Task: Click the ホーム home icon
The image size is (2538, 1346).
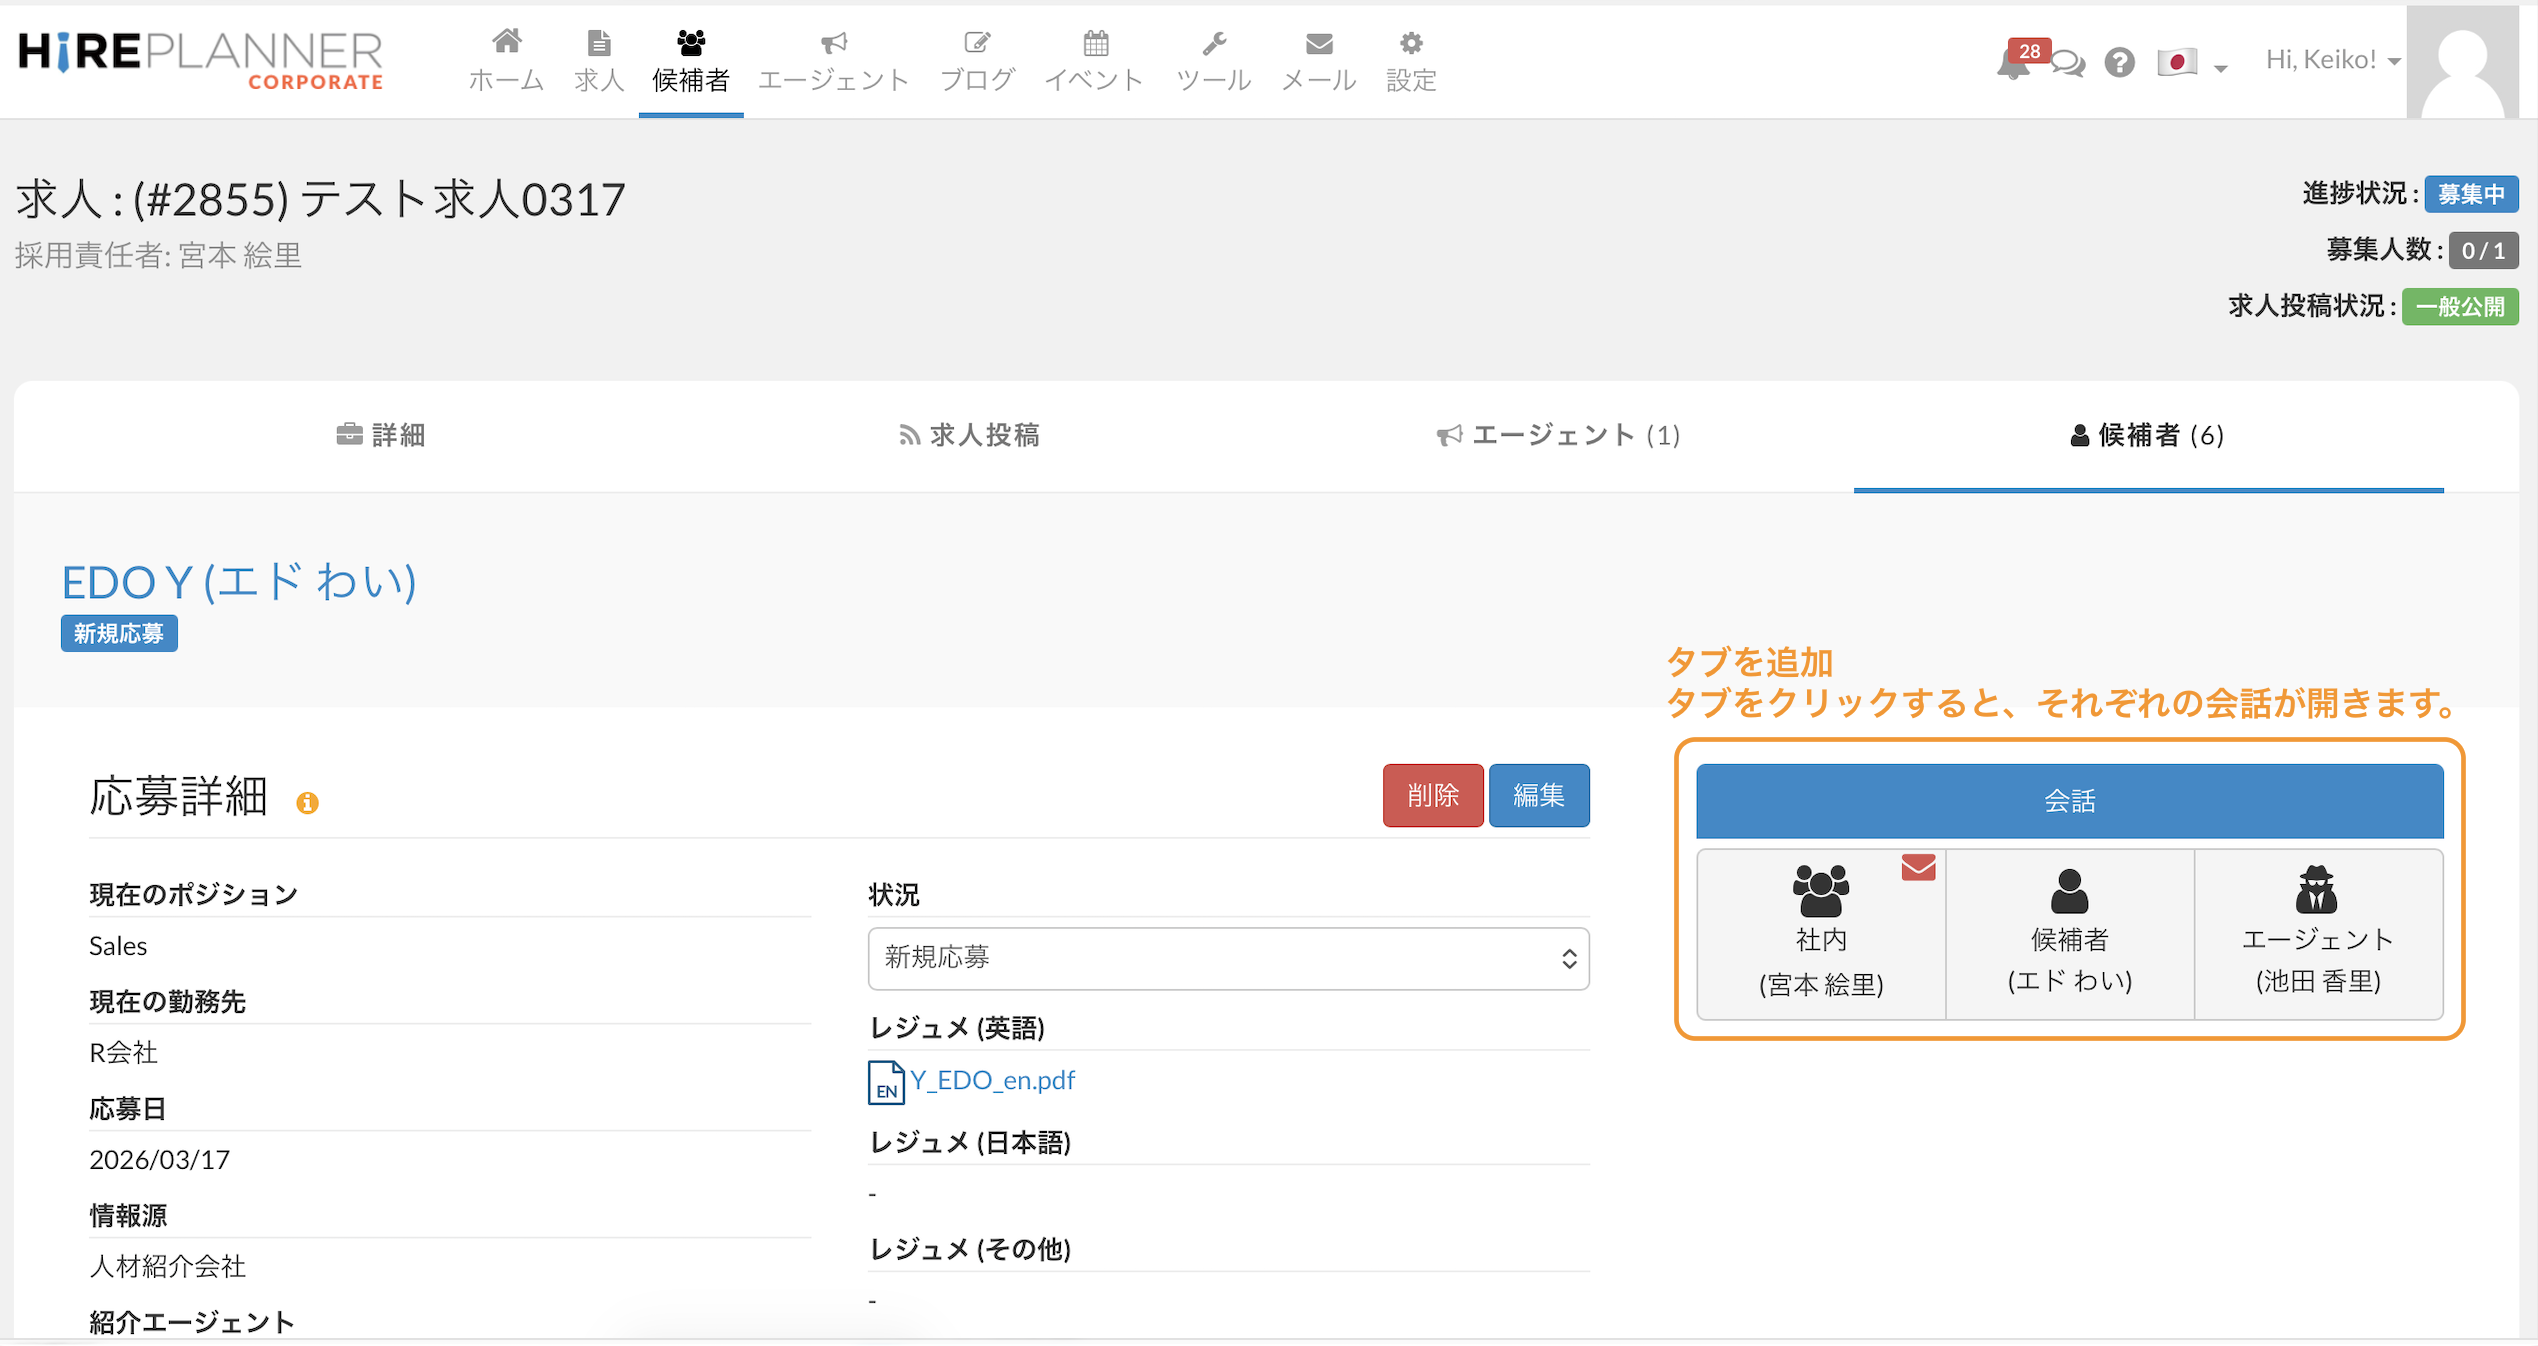Action: [x=506, y=43]
